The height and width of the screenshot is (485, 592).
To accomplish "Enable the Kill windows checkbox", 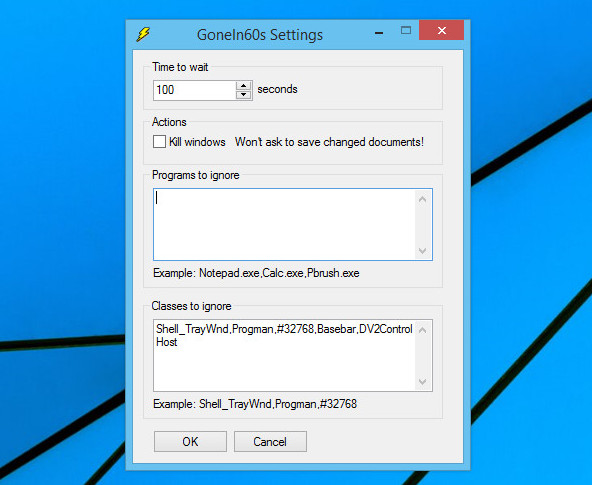I will 159,142.
